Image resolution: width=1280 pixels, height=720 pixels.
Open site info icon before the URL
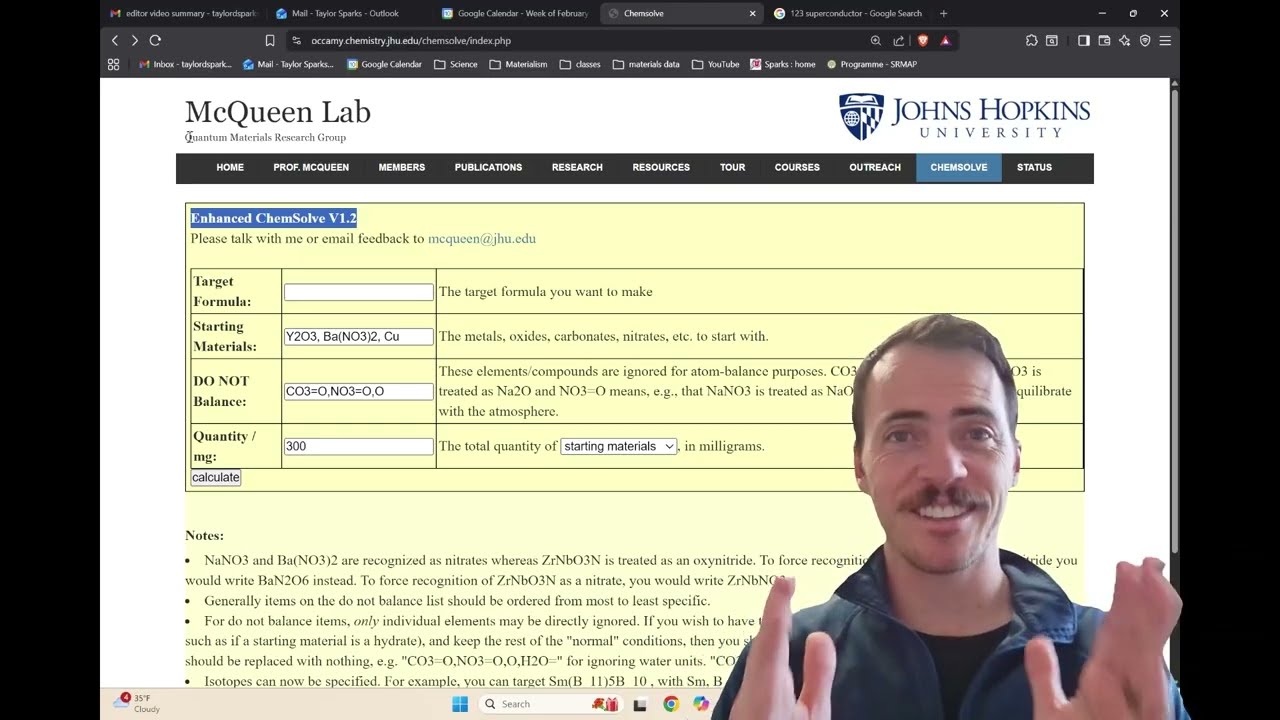(x=297, y=41)
